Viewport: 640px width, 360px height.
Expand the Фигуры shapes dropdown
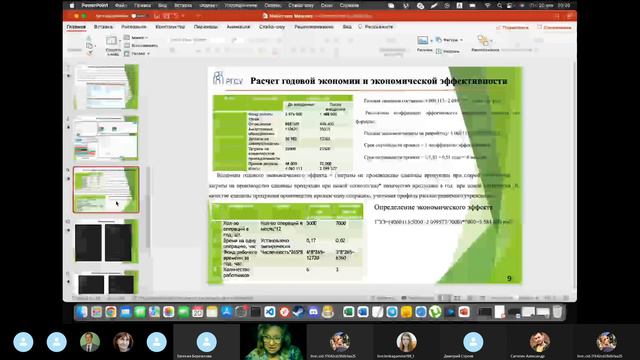449,40
